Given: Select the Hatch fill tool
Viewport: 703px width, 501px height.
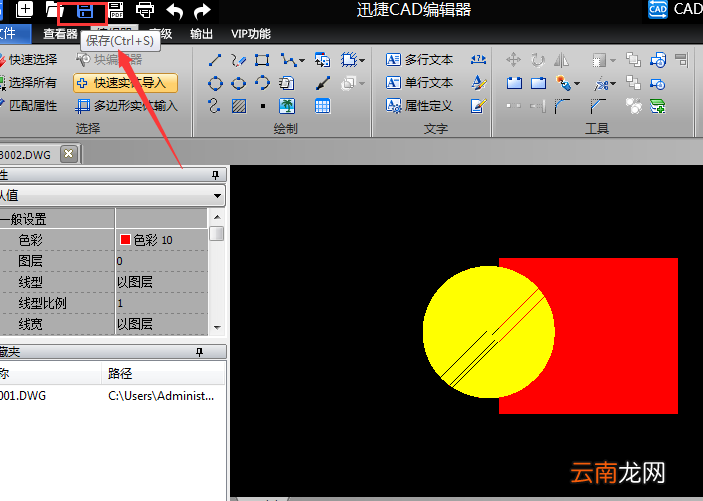Looking at the screenshot, I should (239, 106).
